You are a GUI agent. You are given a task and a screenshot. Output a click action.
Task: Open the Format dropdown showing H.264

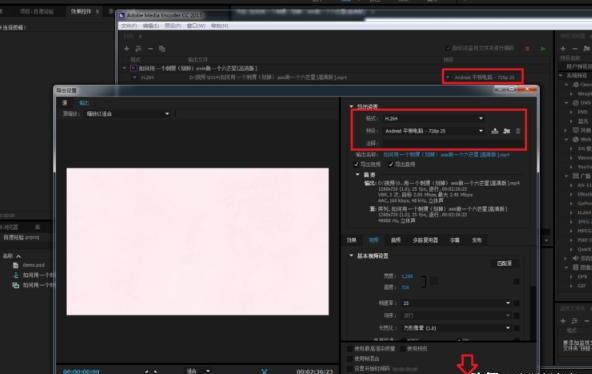click(433, 119)
